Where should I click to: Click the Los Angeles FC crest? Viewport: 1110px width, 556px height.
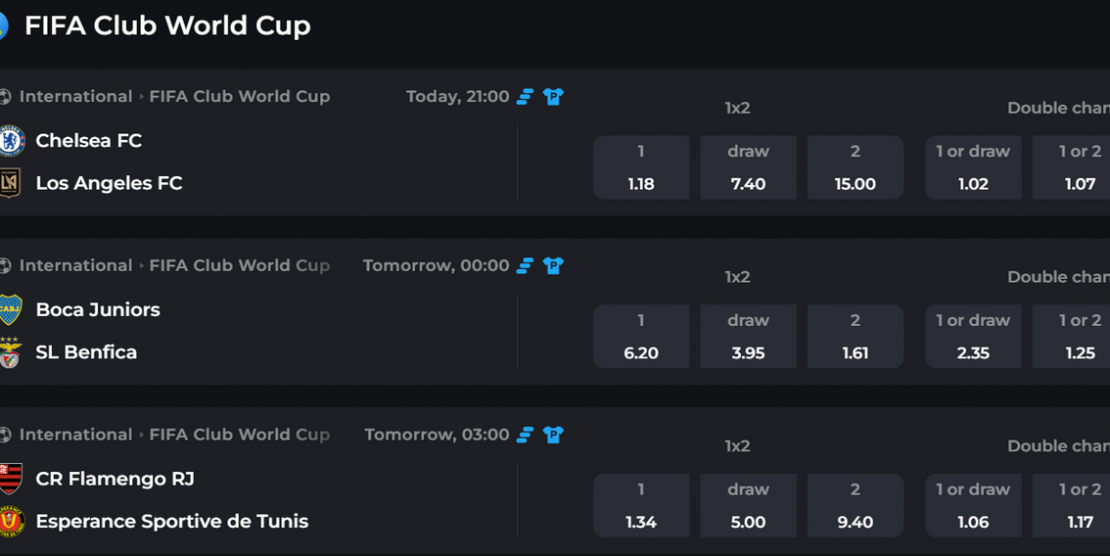(x=10, y=183)
